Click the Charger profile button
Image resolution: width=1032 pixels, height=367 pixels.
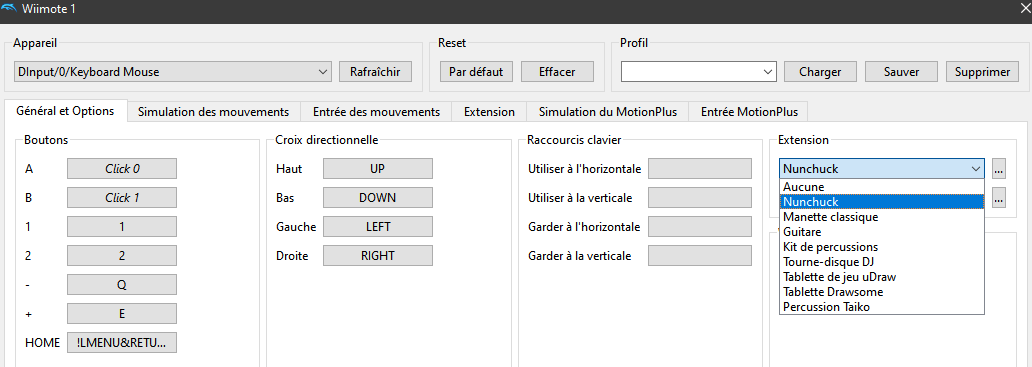pos(819,72)
